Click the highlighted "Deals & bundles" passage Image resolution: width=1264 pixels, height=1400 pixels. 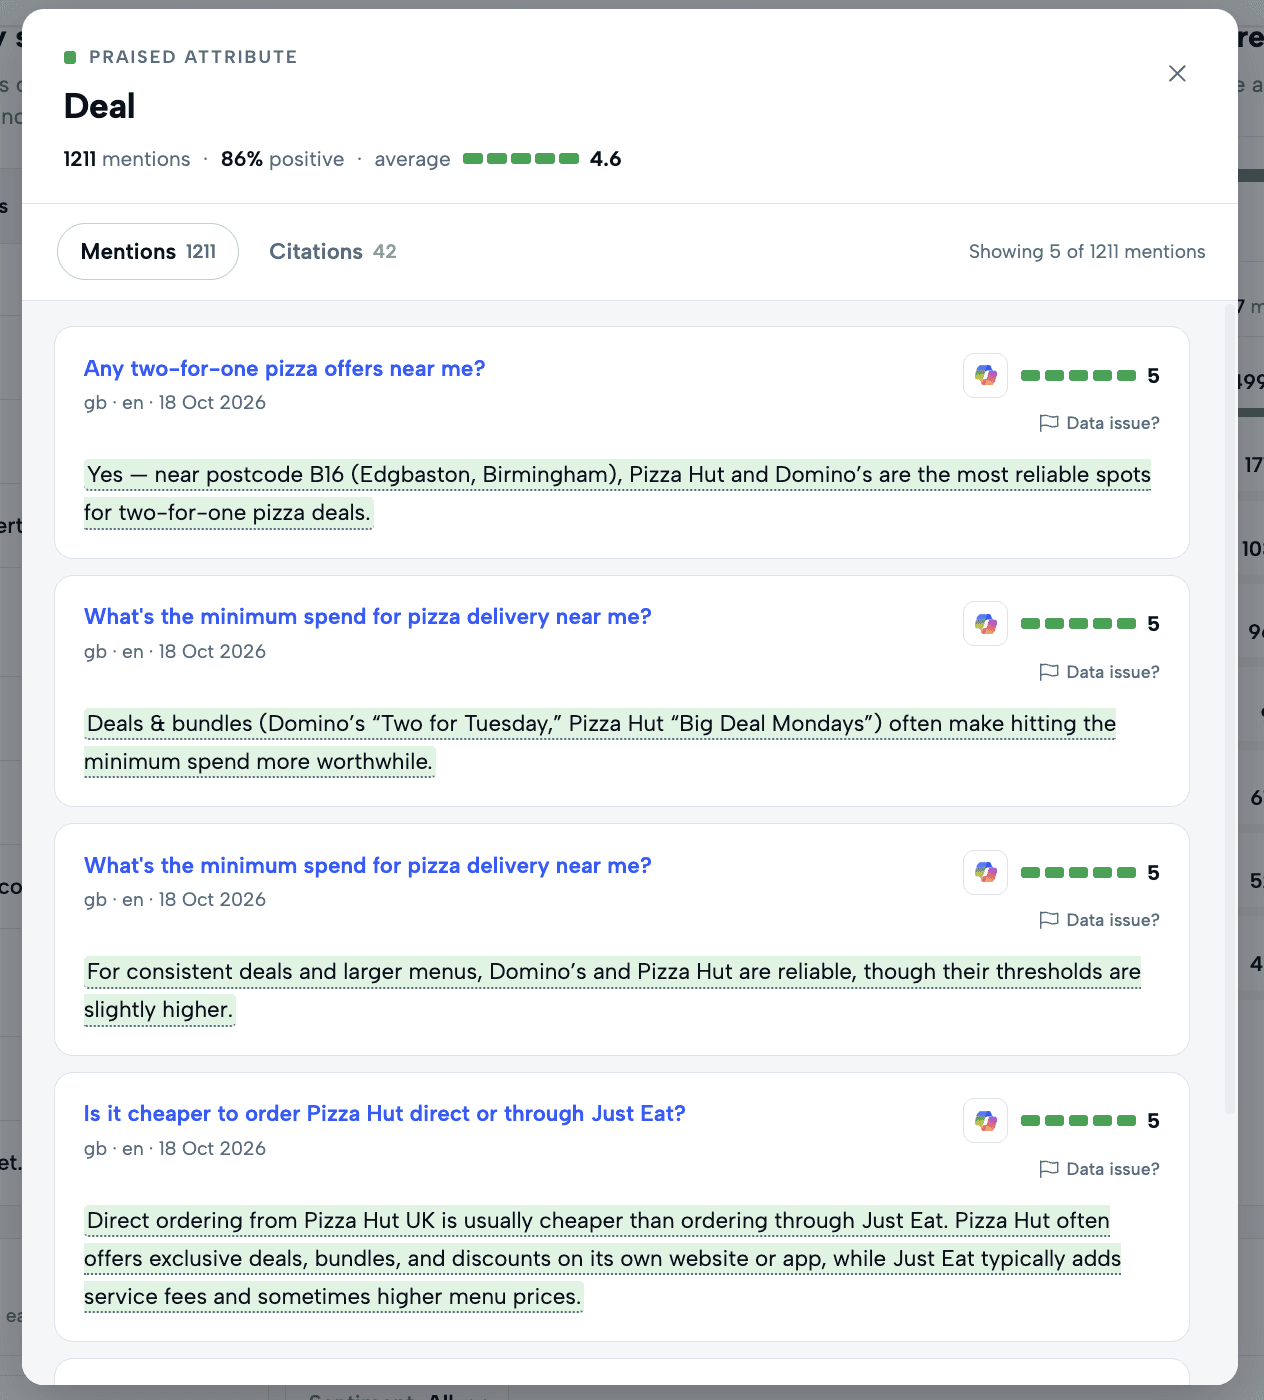[x=600, y=742]
